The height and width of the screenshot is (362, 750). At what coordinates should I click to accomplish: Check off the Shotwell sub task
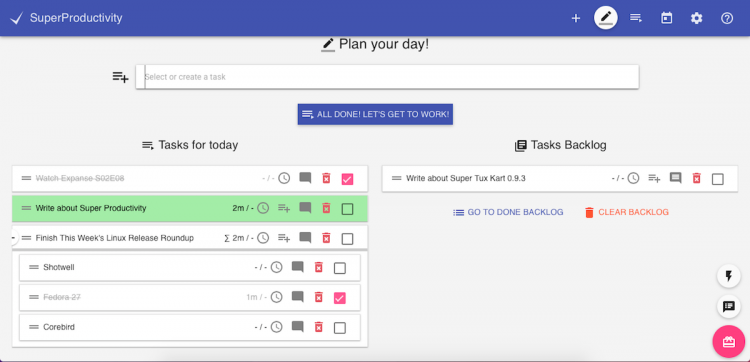tap(340, 268)
